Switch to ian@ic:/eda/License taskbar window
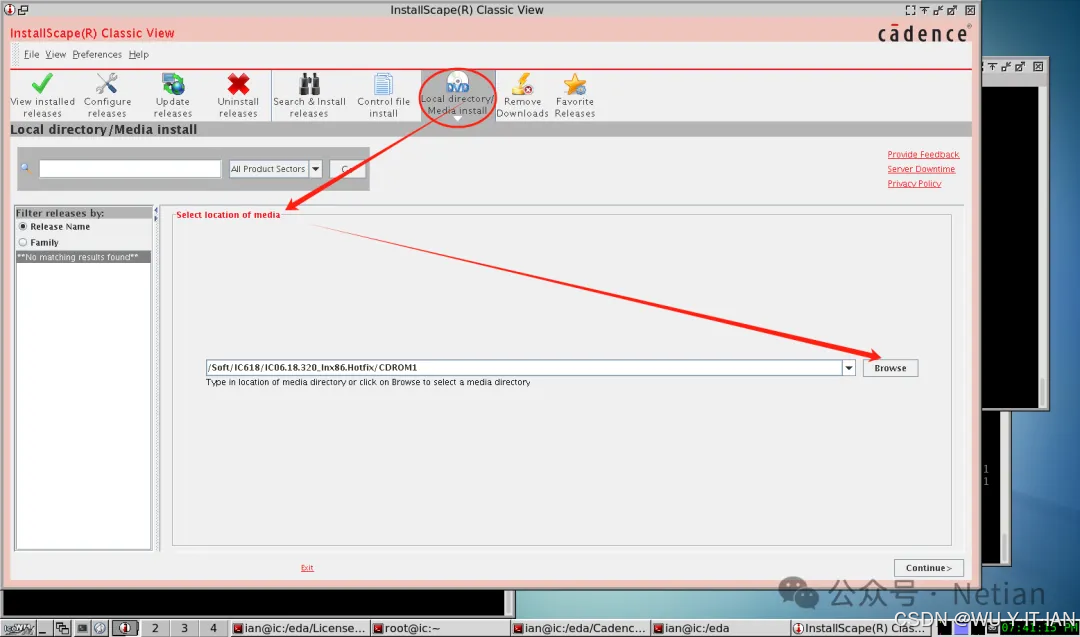This screenshot has width=1080, height=637. click(299, 628)
